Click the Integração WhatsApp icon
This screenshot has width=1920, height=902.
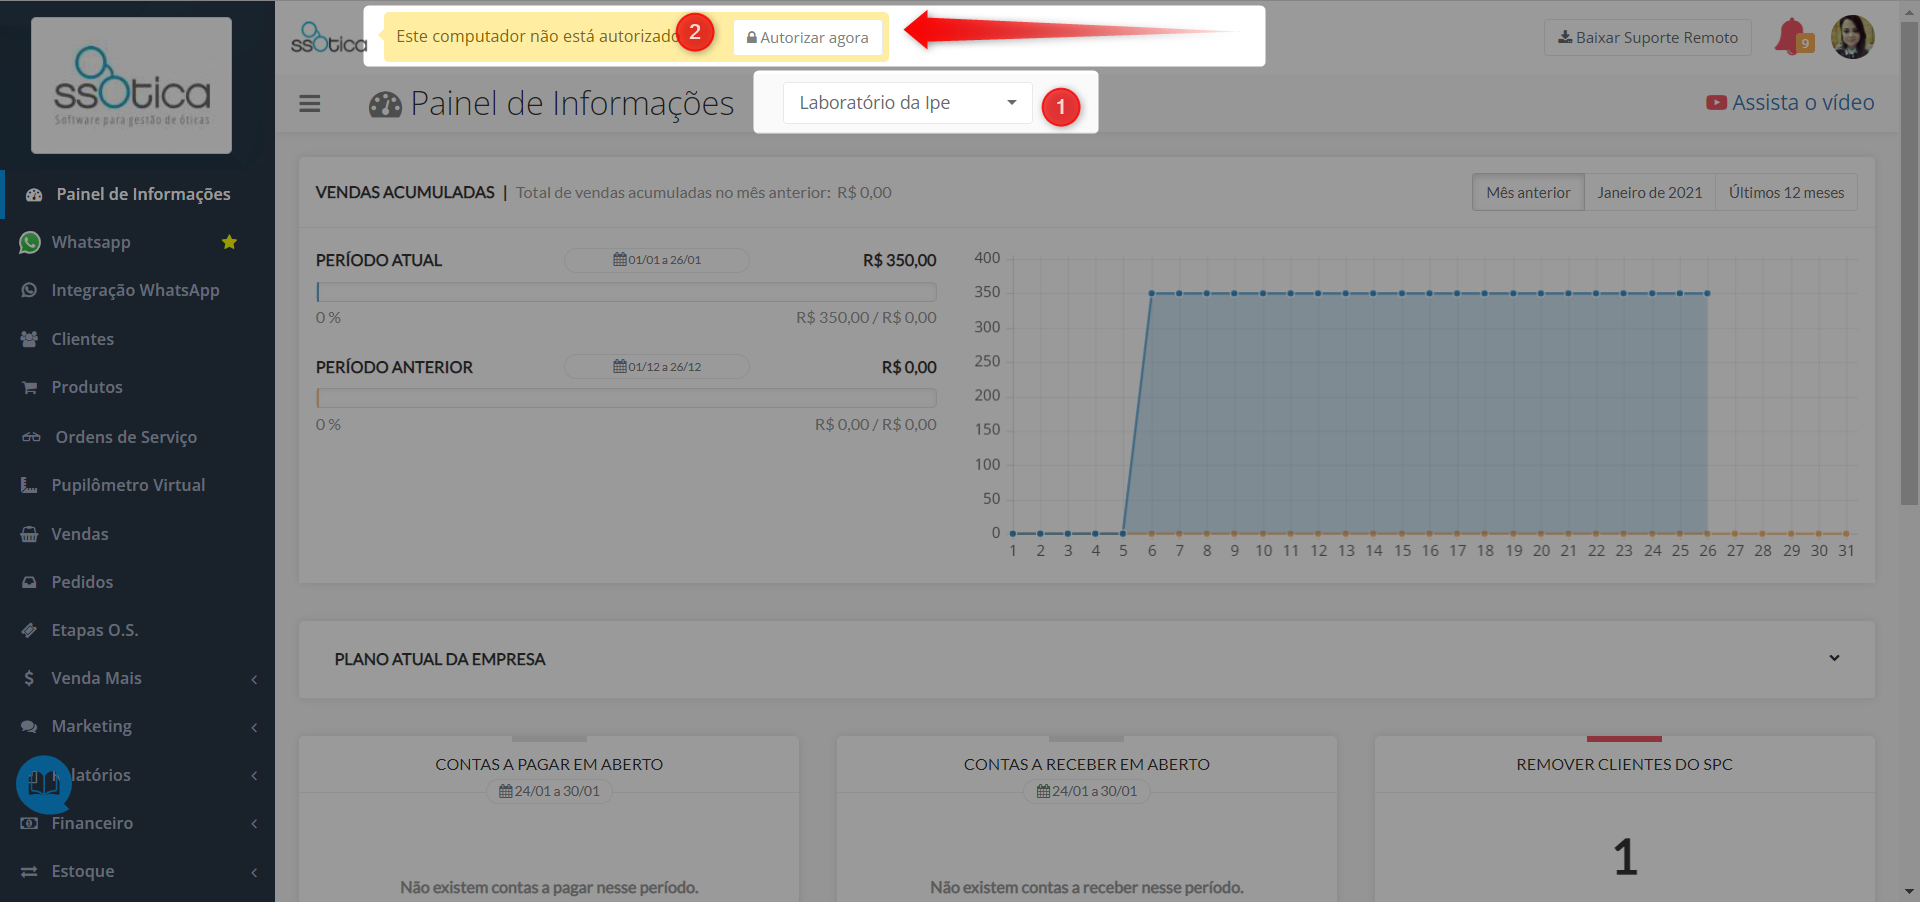[30, 290]
